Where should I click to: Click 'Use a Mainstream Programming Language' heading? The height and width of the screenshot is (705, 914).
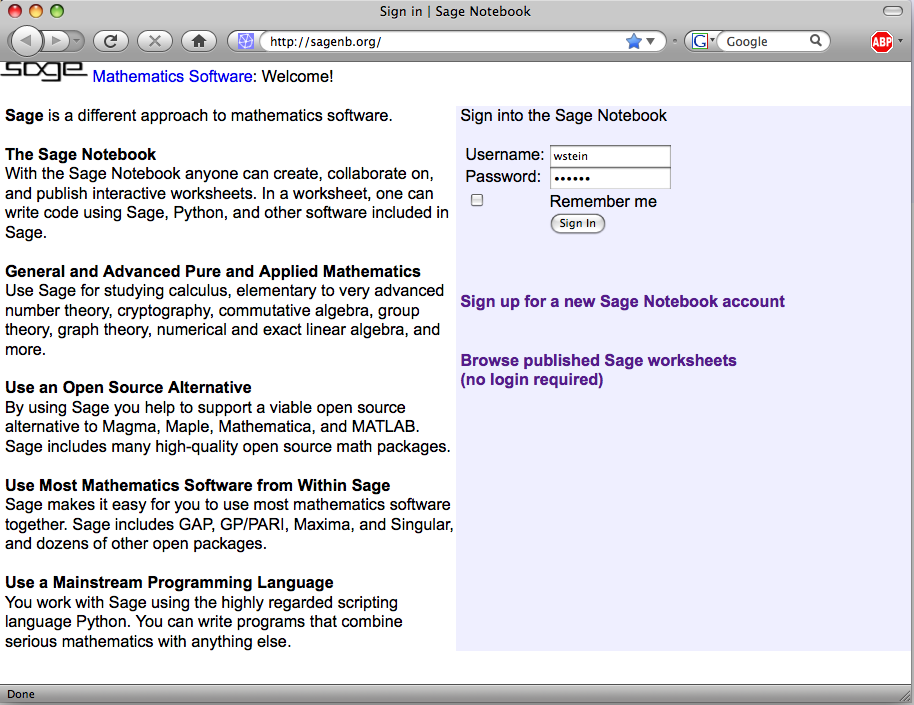tap(169, 583)
